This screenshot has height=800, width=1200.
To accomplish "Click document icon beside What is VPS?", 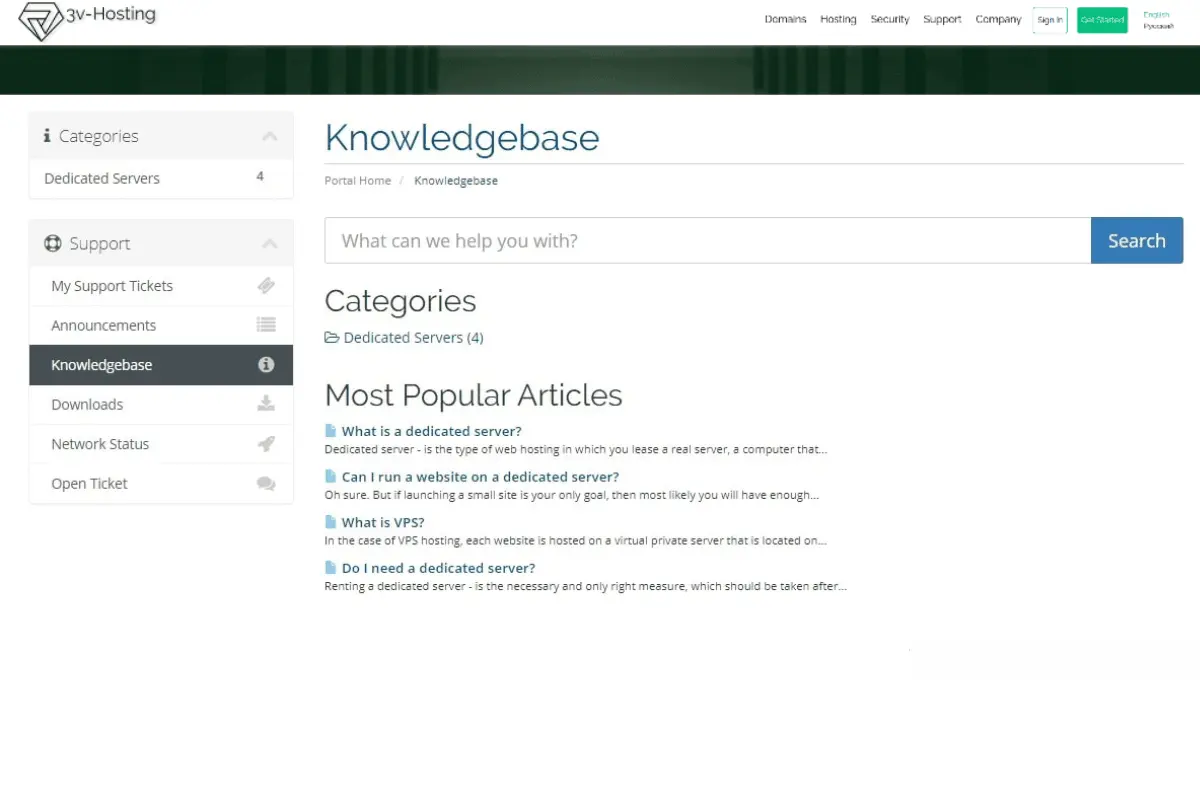I will click(x=331, y=522).
